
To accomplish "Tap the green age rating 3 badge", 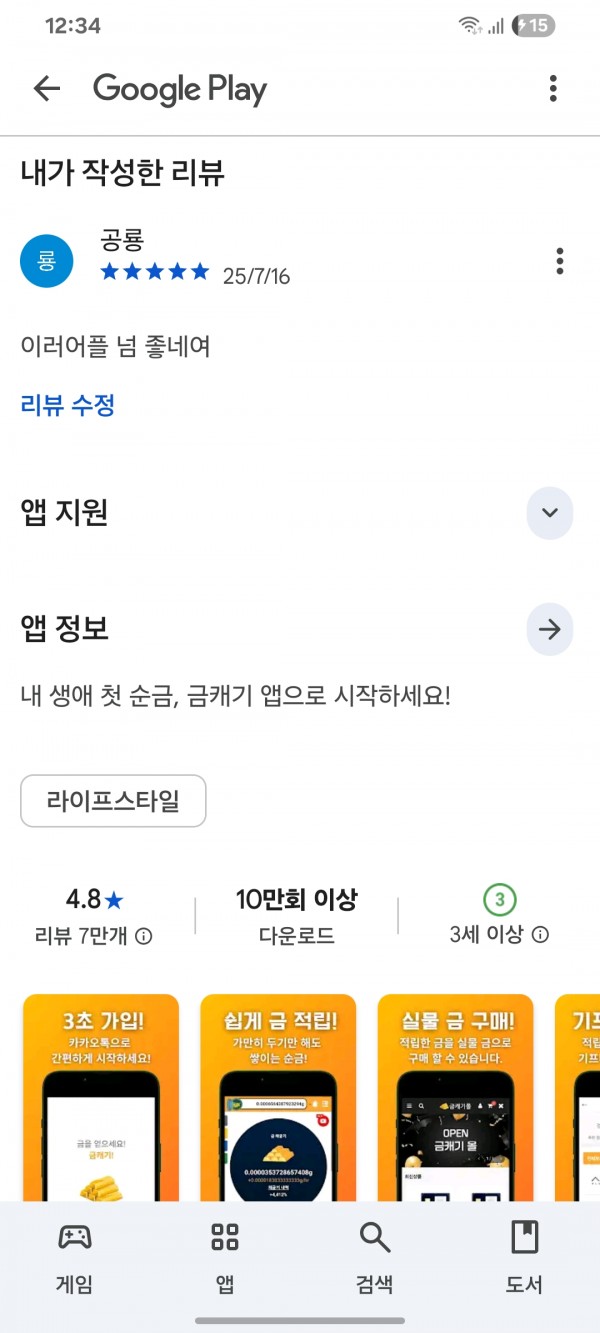I will coord(499,900).
